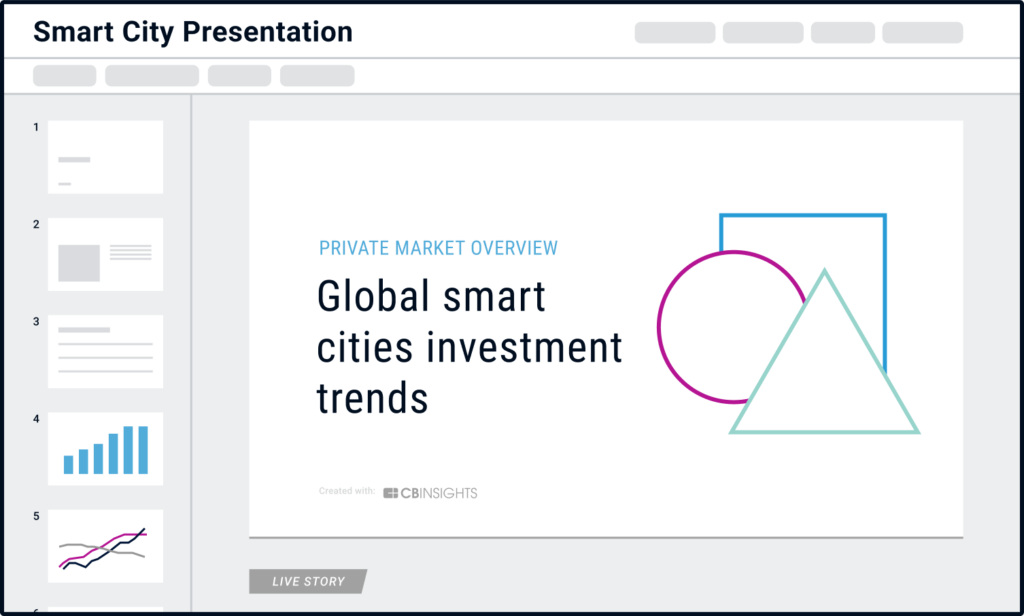Screen dimensions: 1024x616
Task: Click the CB Insights logo
Action: [x=430, y=493]
